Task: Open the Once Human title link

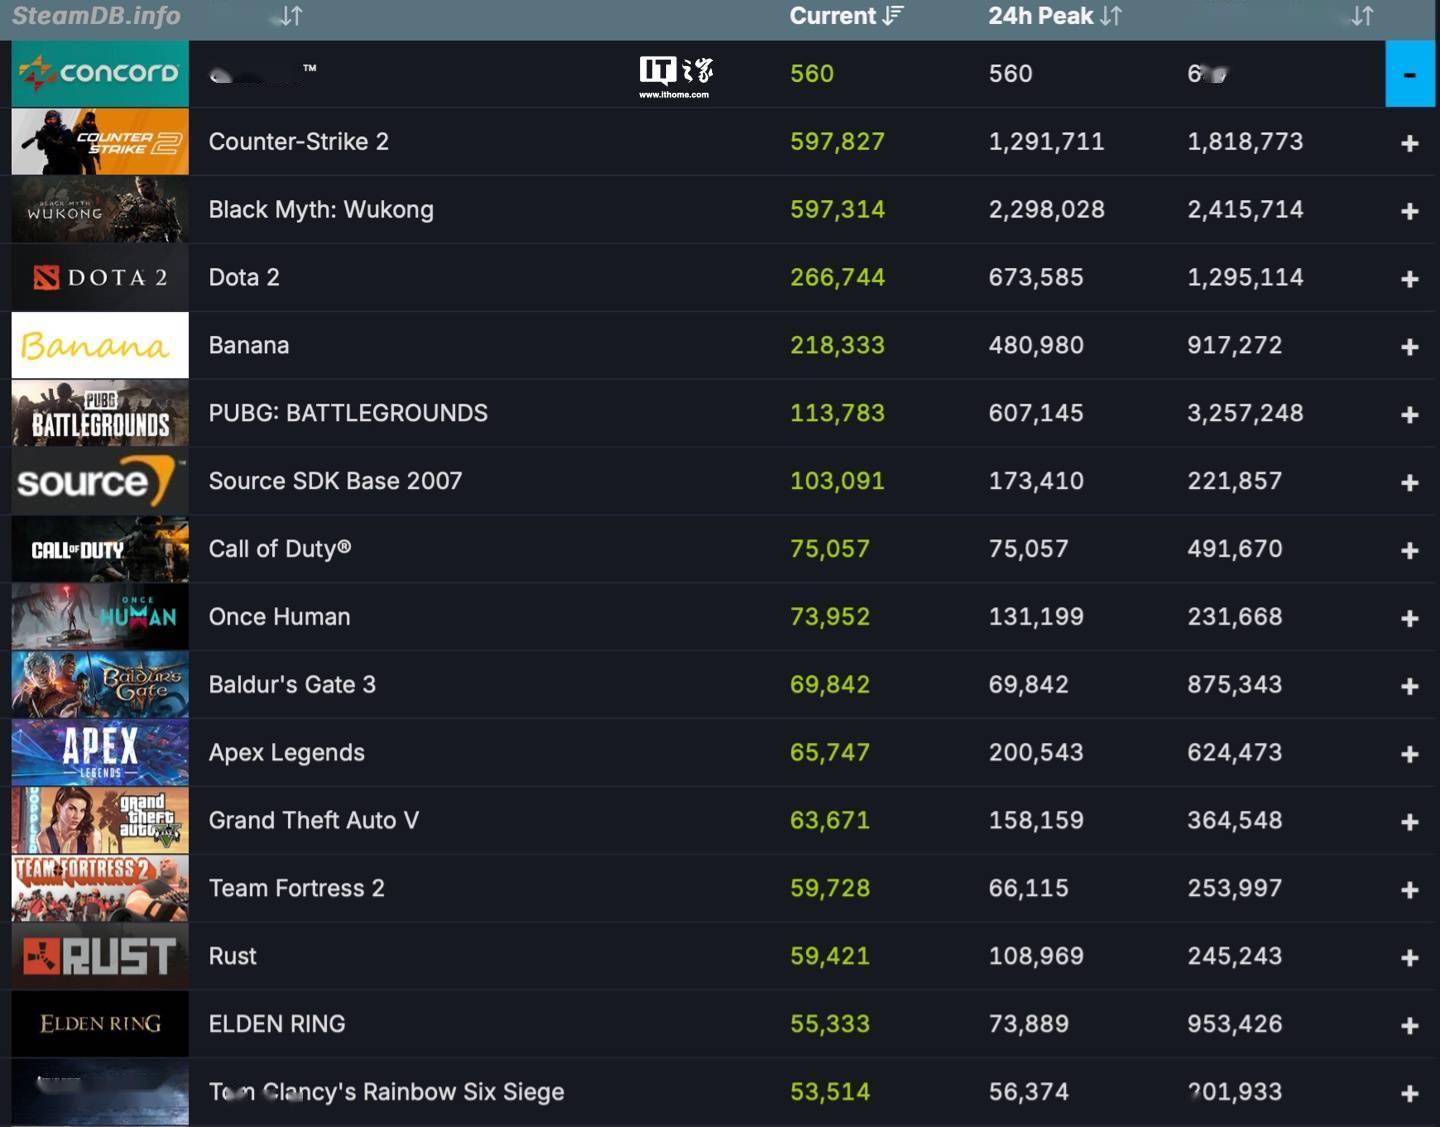Action: [279, 617]
